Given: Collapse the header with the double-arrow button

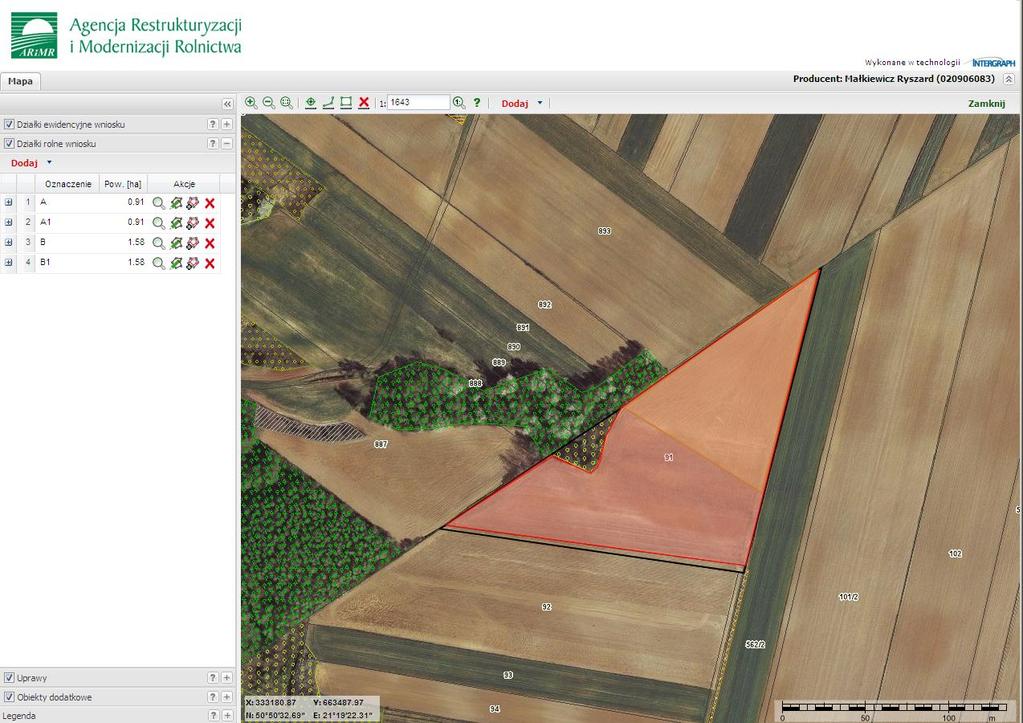Looking at the screenshot, I should tap(1009, 79).
